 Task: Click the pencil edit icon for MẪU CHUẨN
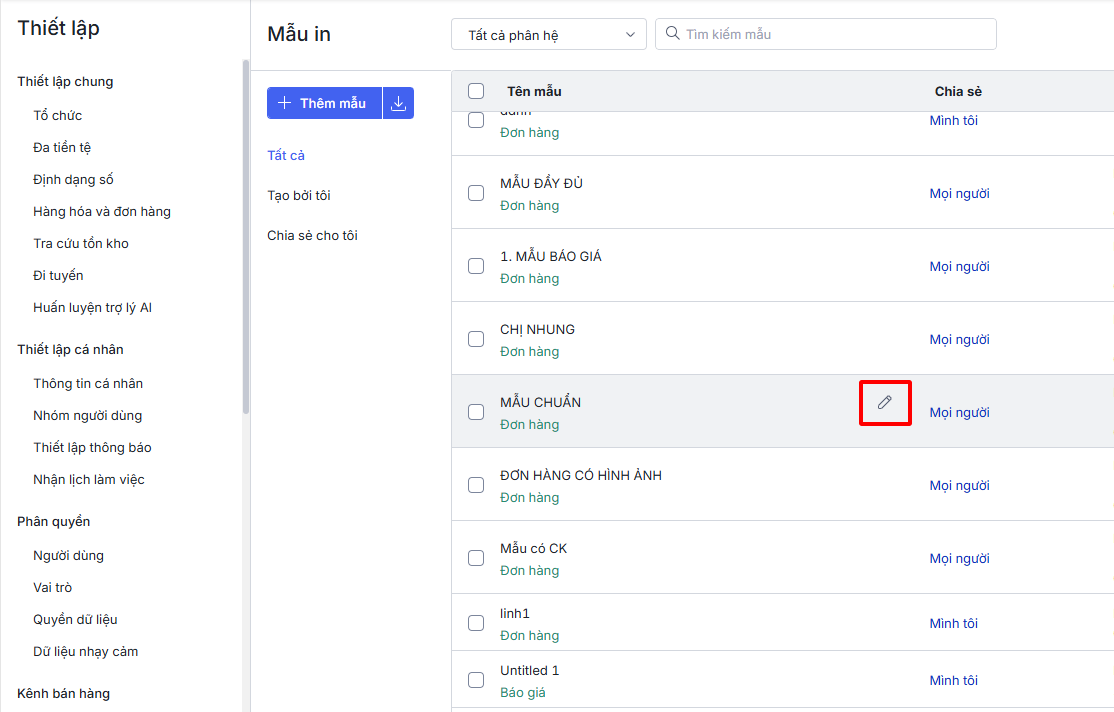[x=884, y=402]
